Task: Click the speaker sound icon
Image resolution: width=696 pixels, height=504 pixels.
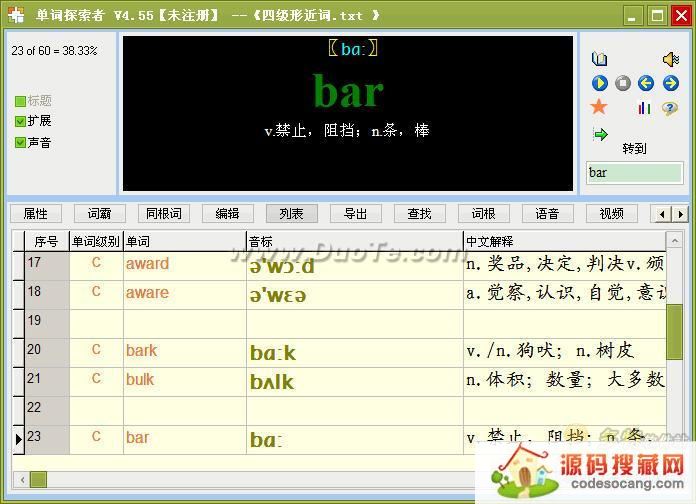Action: (671, 59)
